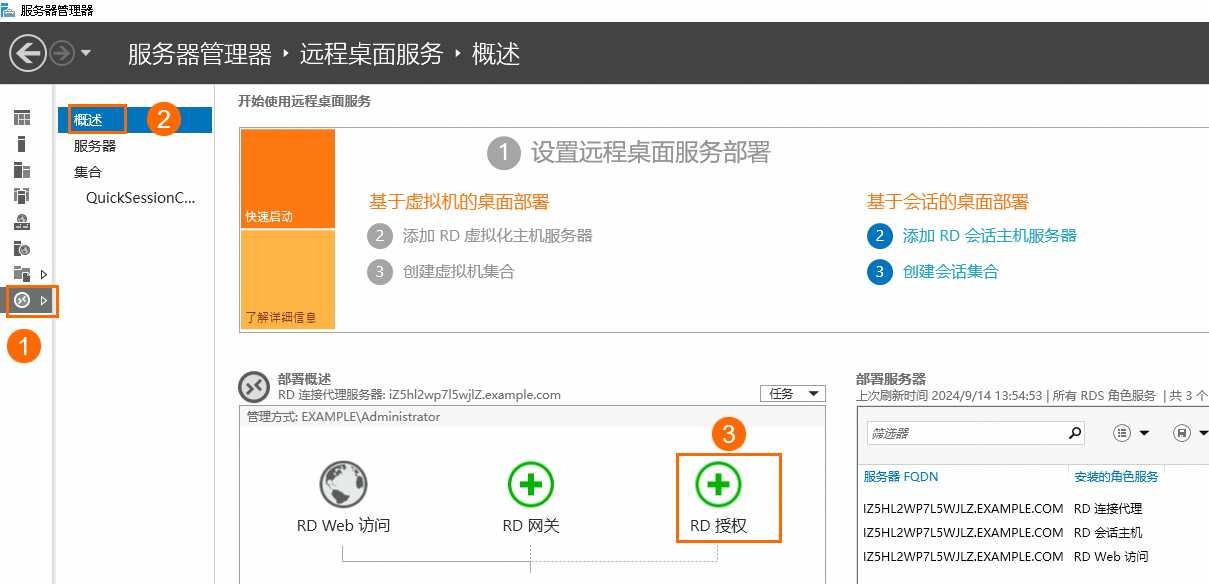The width and height of the screenshot is (1209, 584).
Task: Click 远程桌面服务 in the breadcrumb
Action: tap(371, 54)
